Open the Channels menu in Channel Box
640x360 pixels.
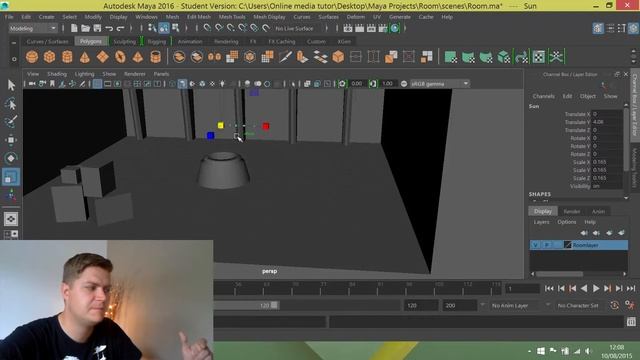pos(543,96)
